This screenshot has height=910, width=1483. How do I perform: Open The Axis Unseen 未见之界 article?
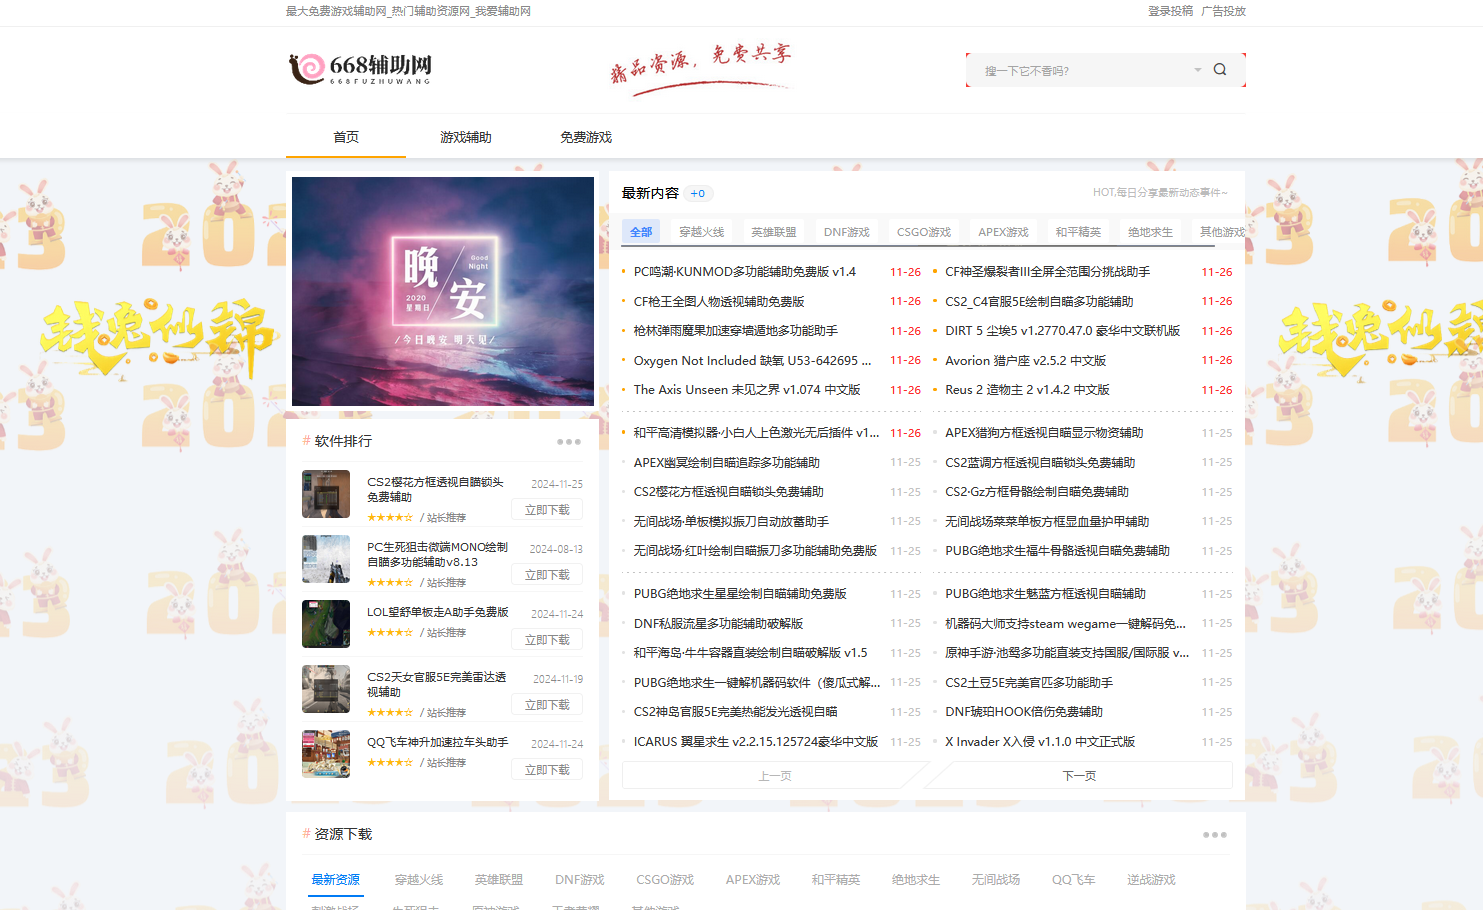pyautogui.click(x=747, y=390)
